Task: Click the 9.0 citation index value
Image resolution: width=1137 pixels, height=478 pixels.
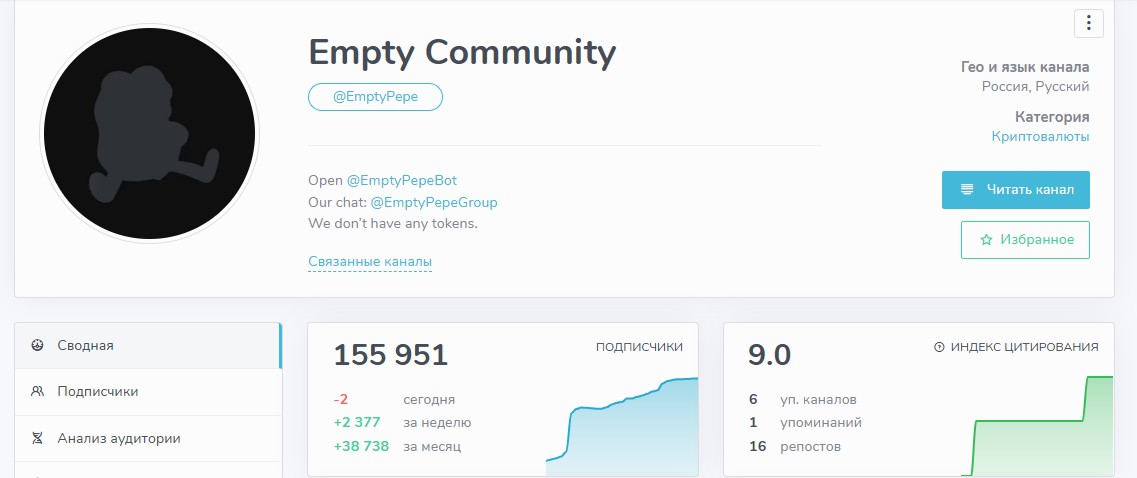Action: pyautogui.click(x=769, y=355)
